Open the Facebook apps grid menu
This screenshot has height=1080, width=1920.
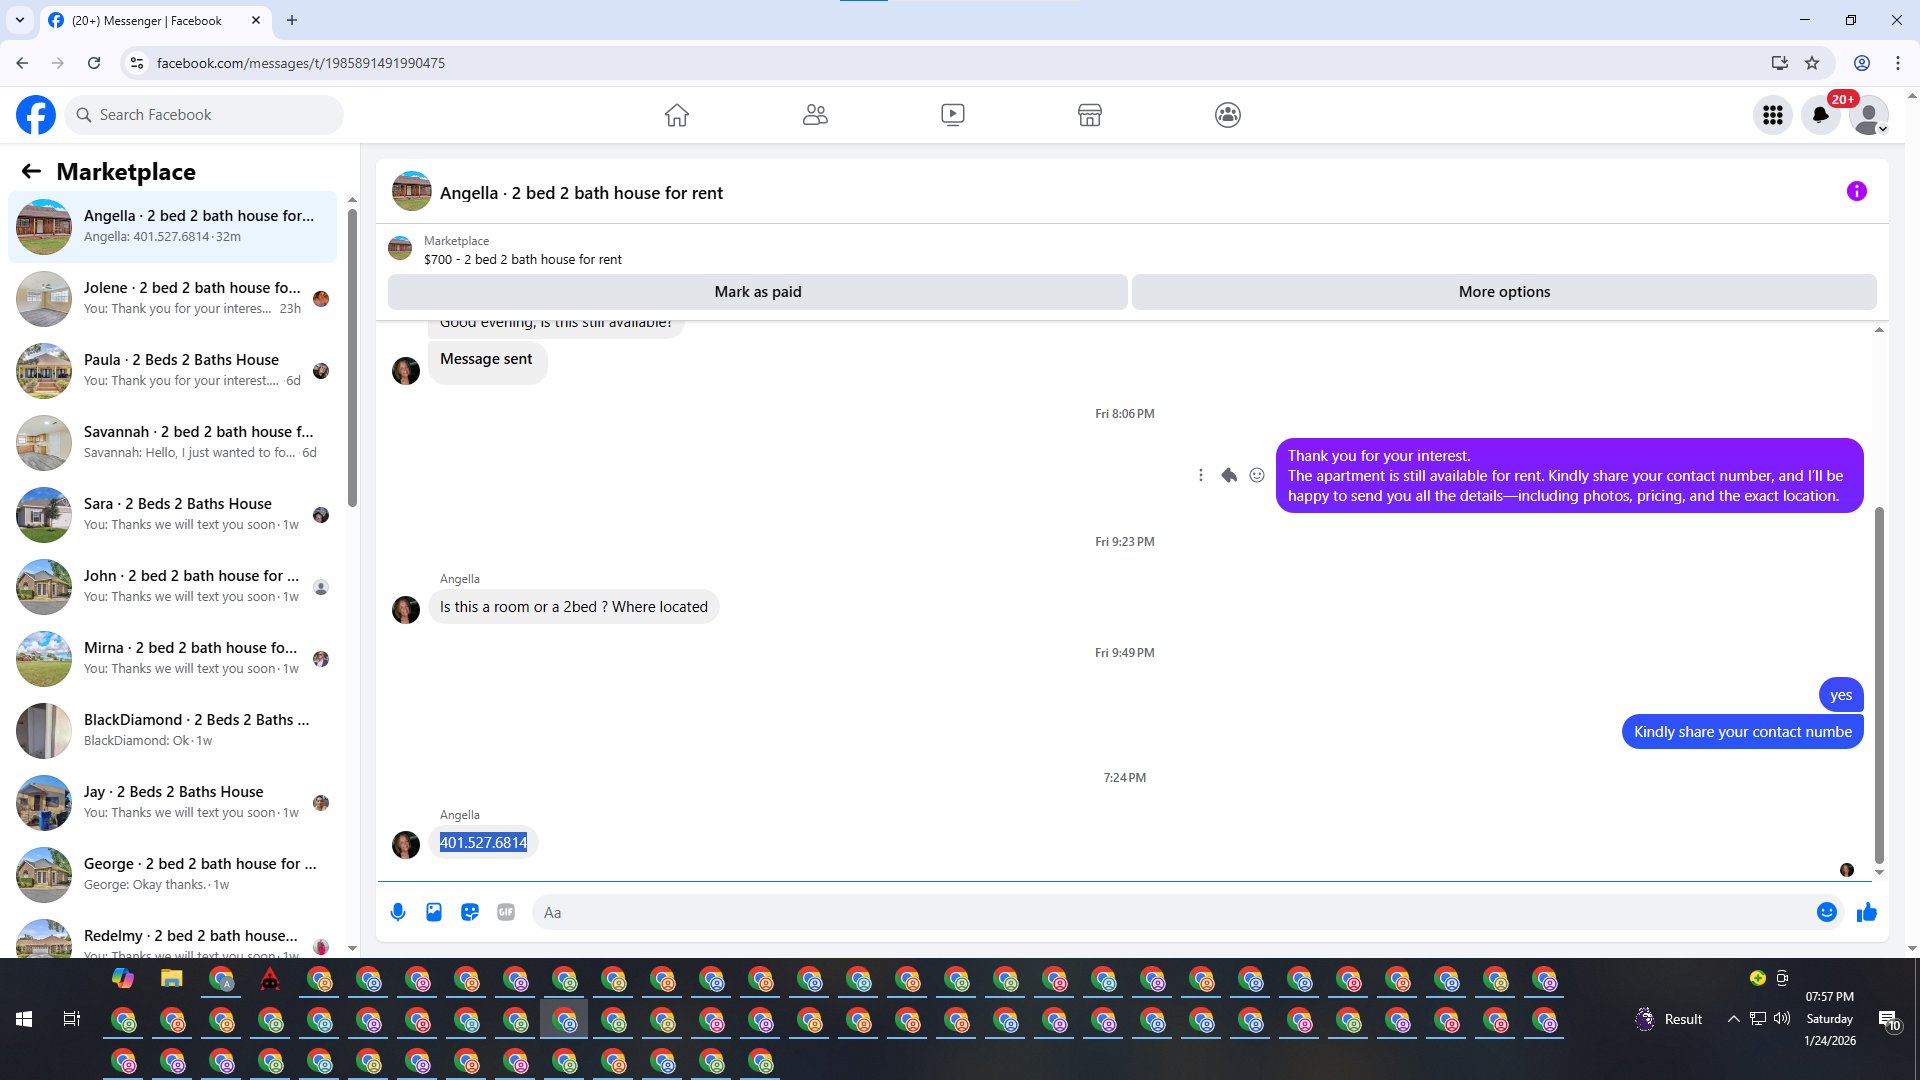pos(1773,116)
